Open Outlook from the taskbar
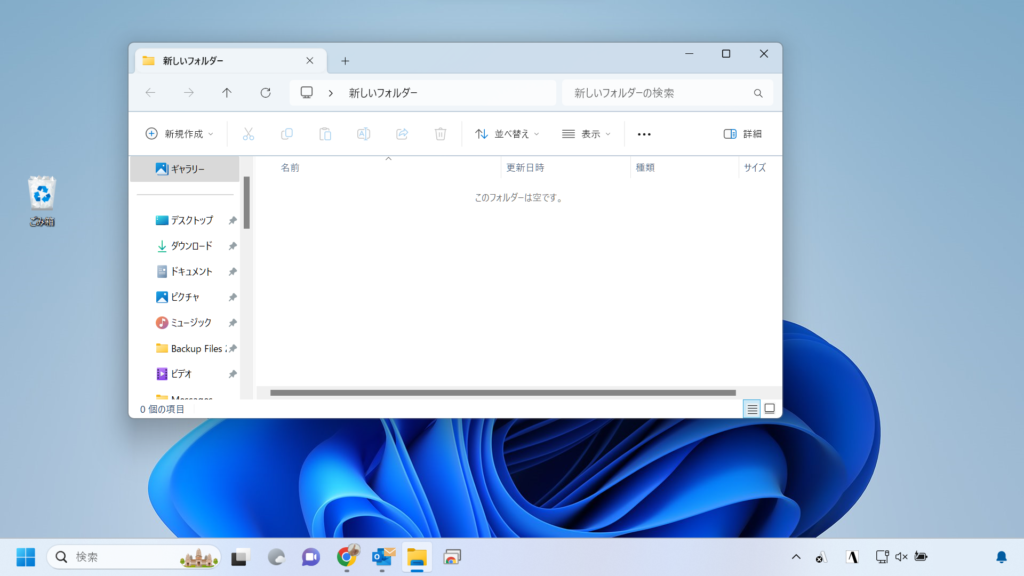Image resolution: width=1024 pixels, height=576 pixels. (382, 557)
